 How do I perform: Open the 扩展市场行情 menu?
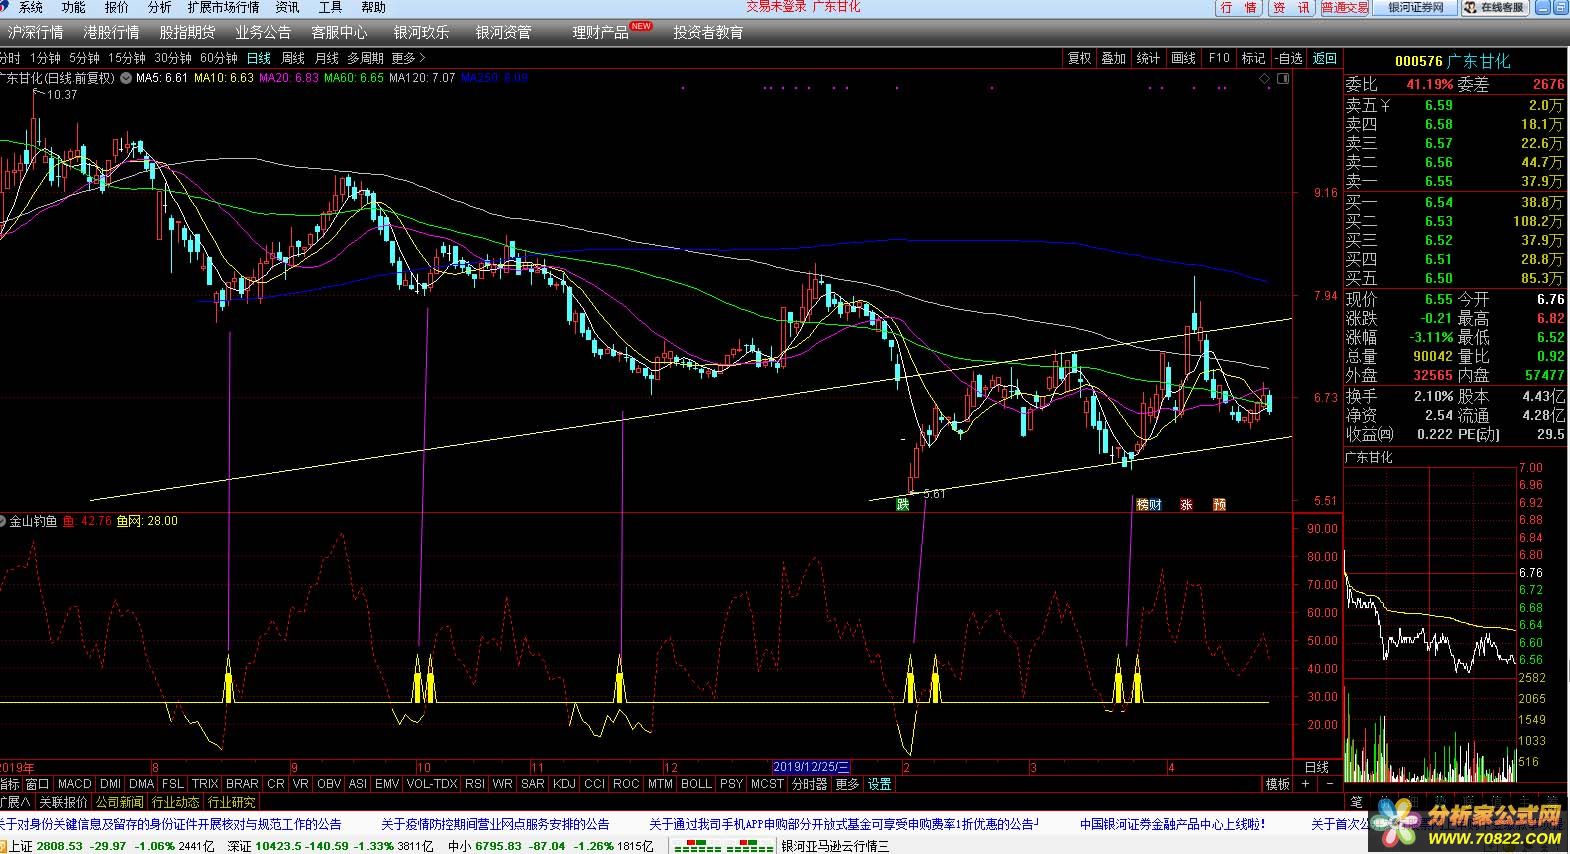pyautogui.click(x=223, y=7)
